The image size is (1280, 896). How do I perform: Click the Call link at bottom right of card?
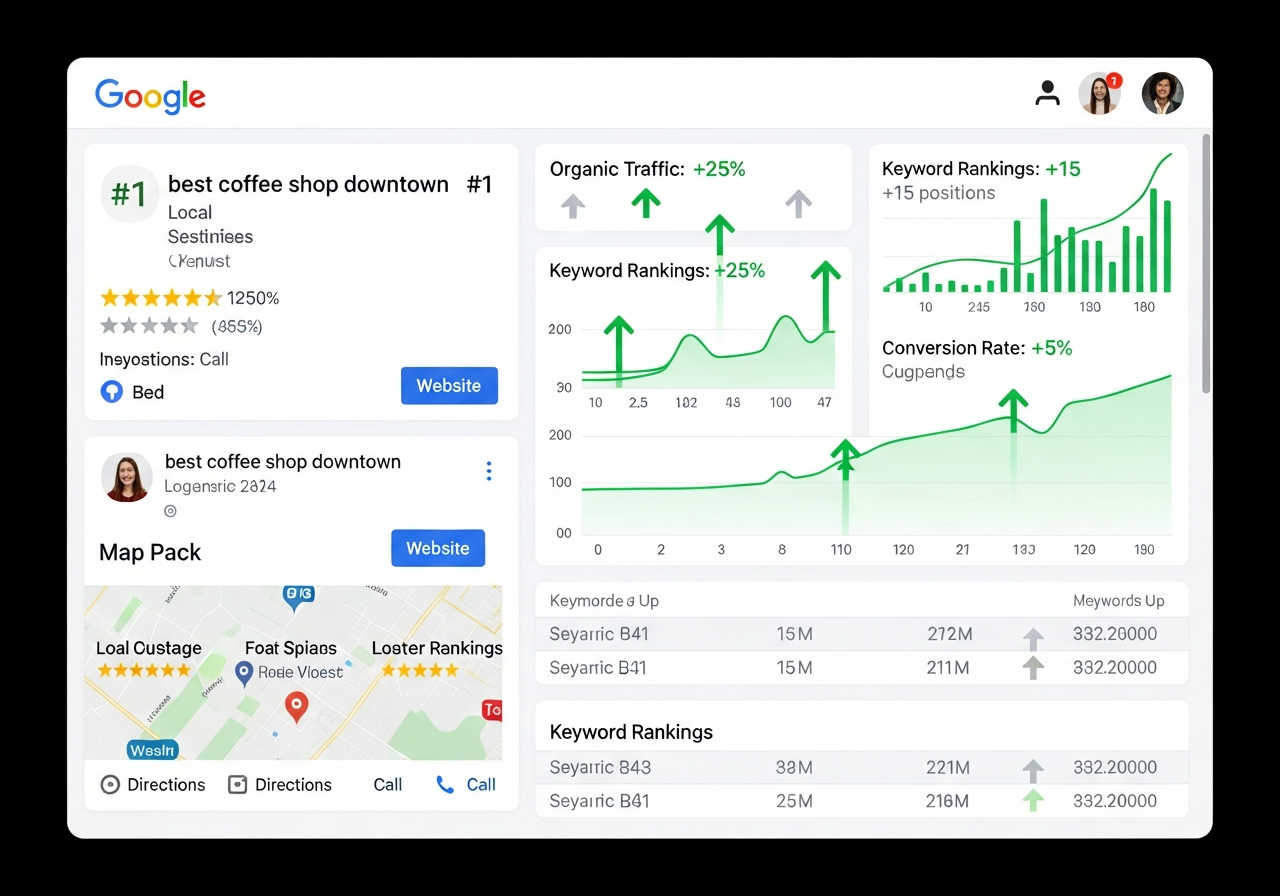(x=480, y=784)
